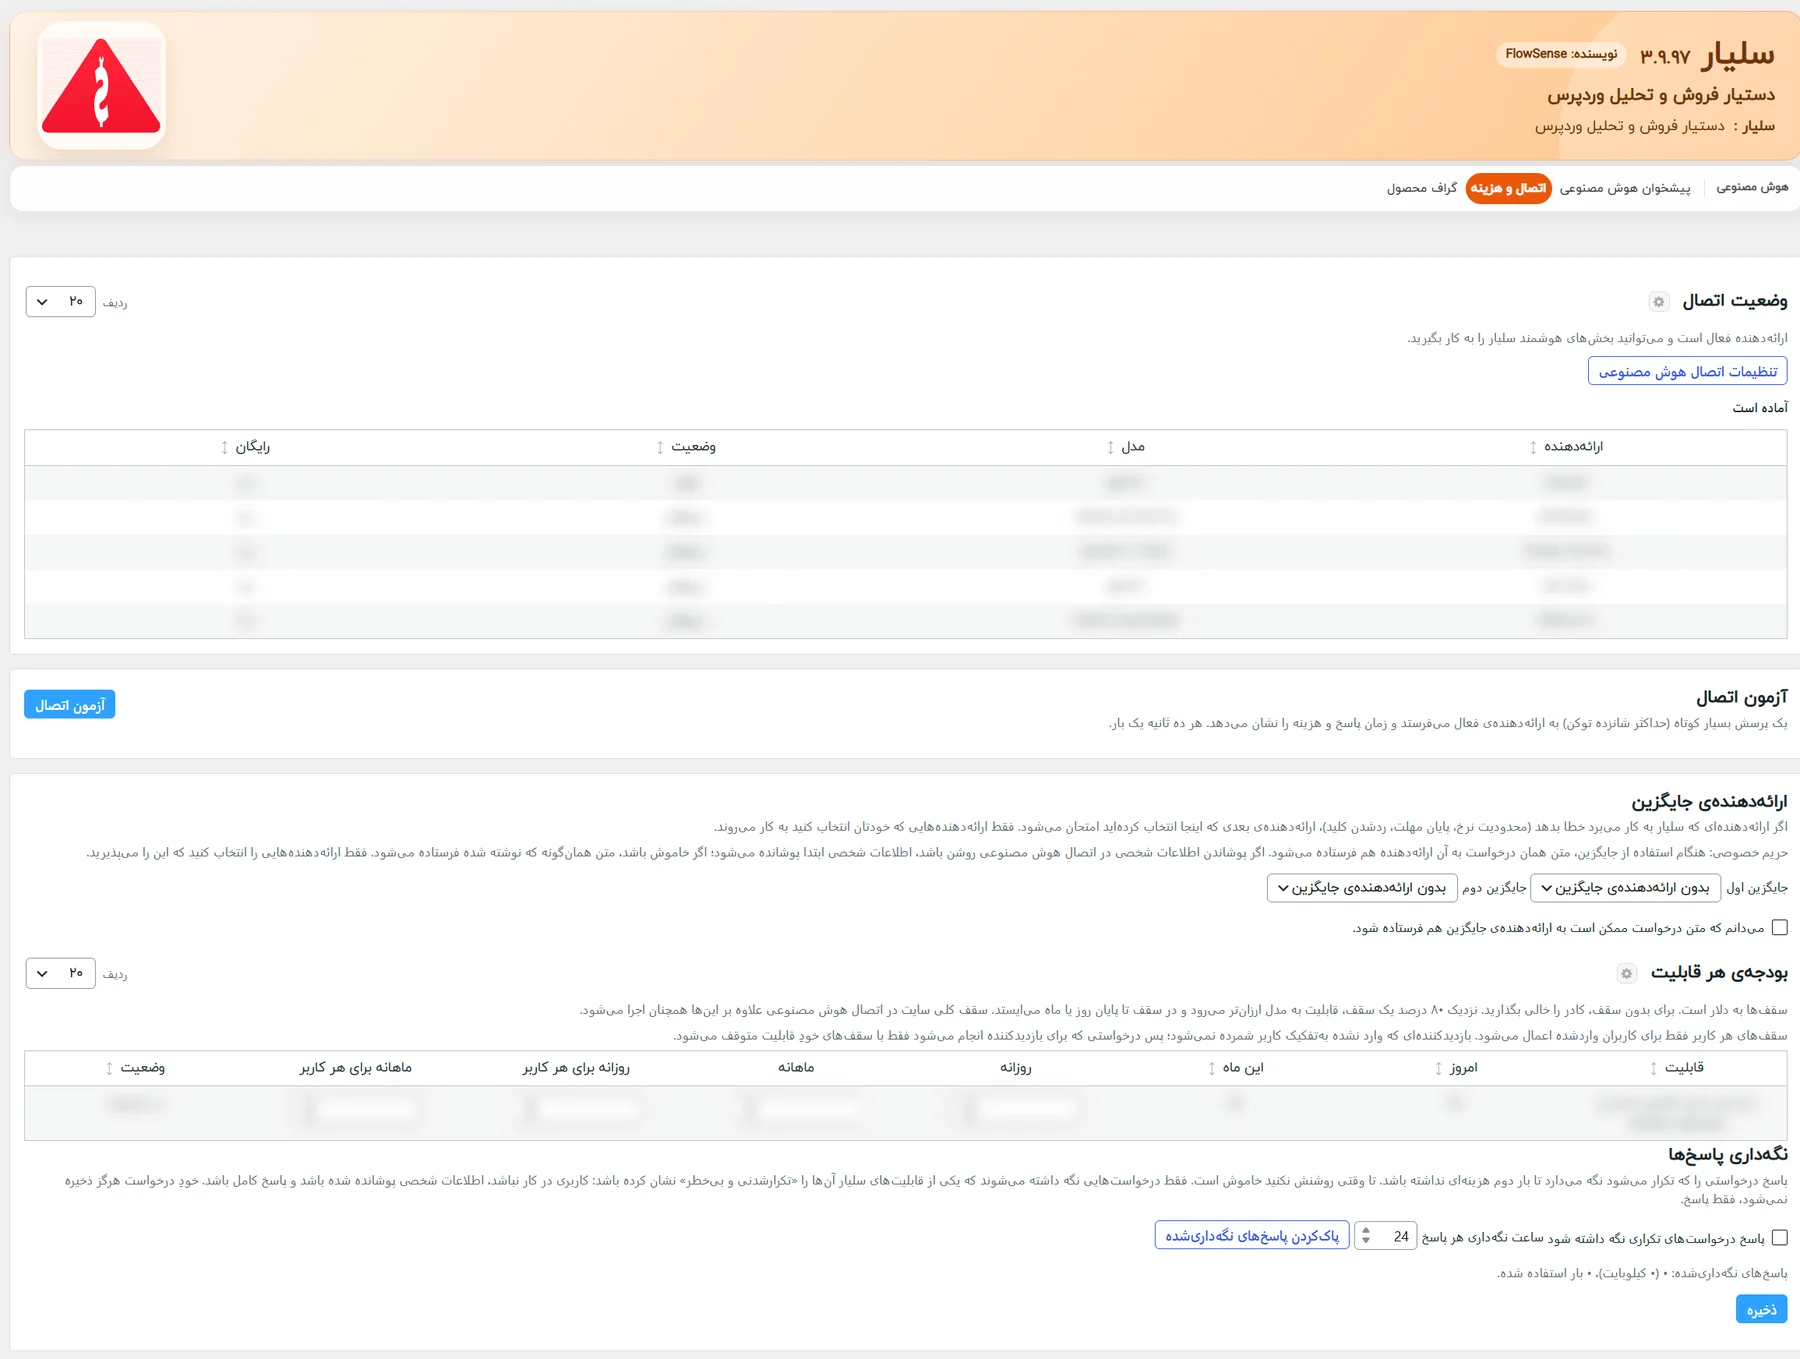
Task: Click the FlowSense author badge
Action: pos(1561,54)
